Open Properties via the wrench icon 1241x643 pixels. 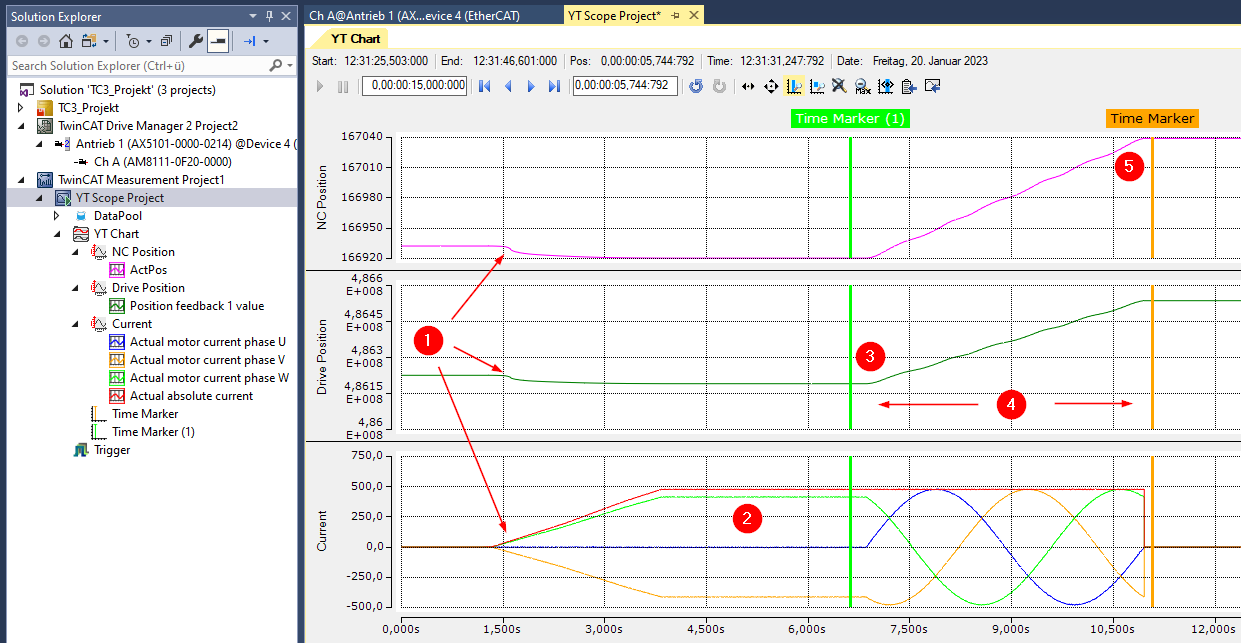[x=195, y=41]
